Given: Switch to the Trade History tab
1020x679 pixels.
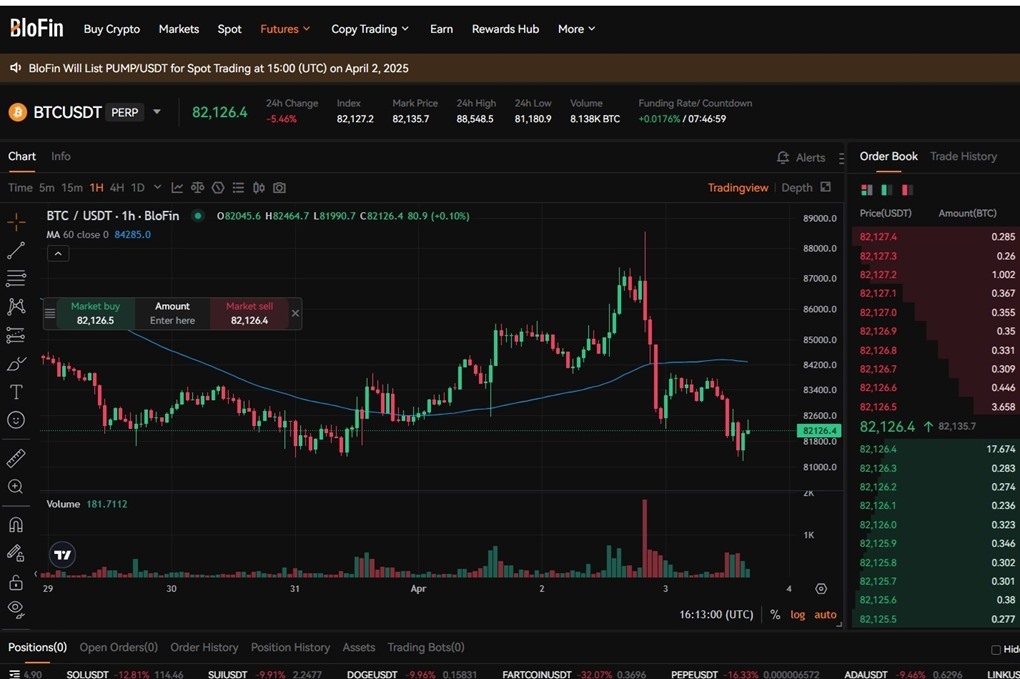Looking at the screenshot, I should [x=963, y=156].
